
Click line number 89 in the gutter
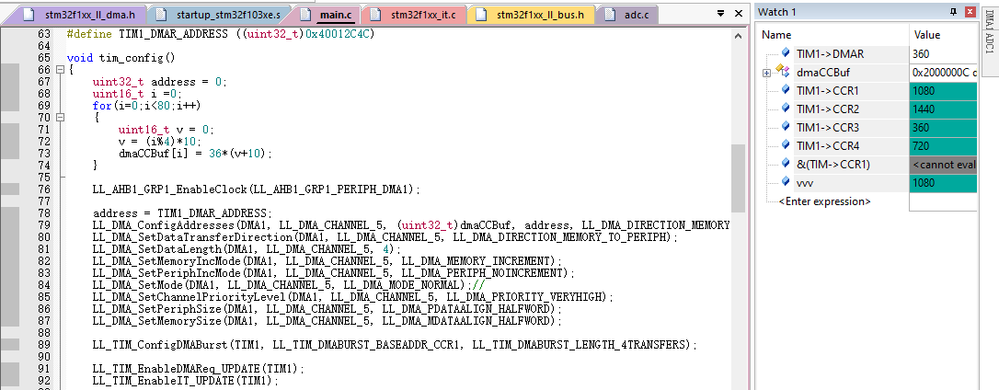click(x=44, y=344)
